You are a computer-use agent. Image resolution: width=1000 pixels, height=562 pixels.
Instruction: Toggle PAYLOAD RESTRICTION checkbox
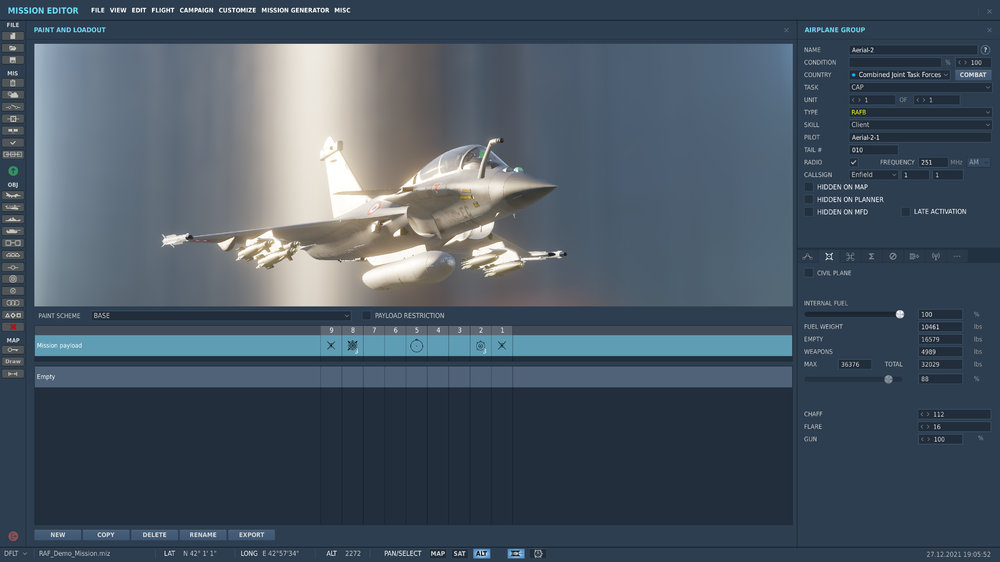click(x=367, y=316)
